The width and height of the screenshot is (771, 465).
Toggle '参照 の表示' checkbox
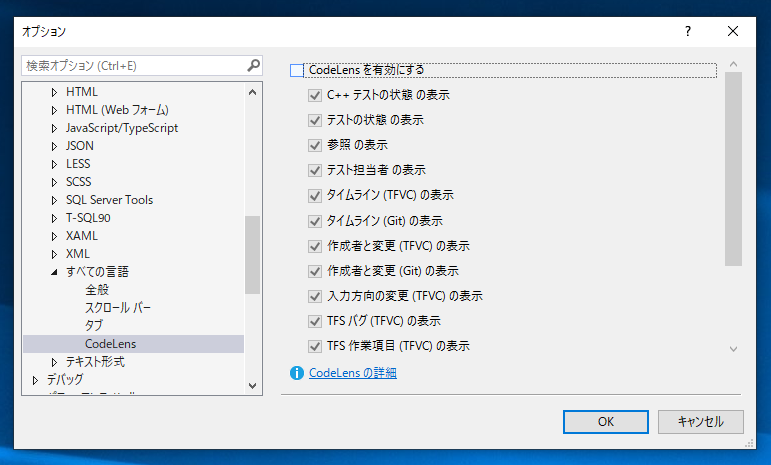315,145
